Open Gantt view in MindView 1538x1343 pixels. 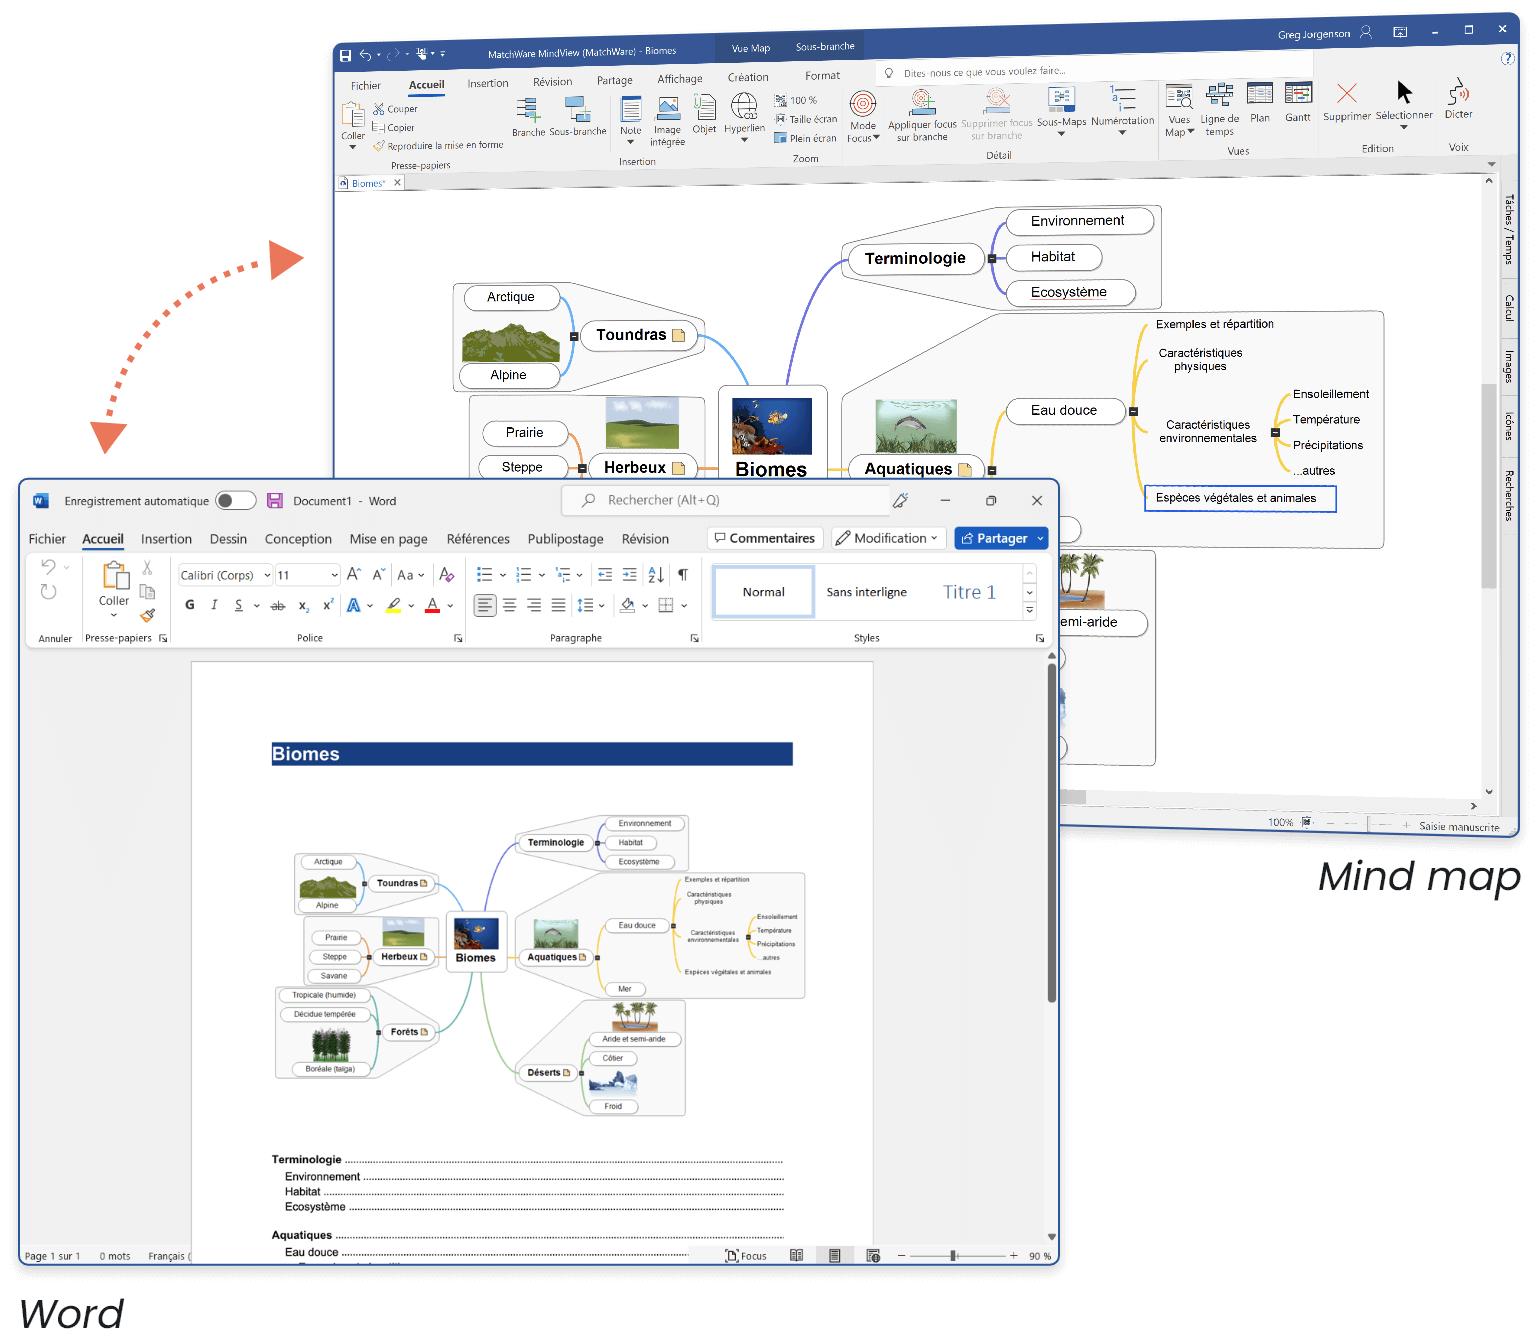point(1298,103)
